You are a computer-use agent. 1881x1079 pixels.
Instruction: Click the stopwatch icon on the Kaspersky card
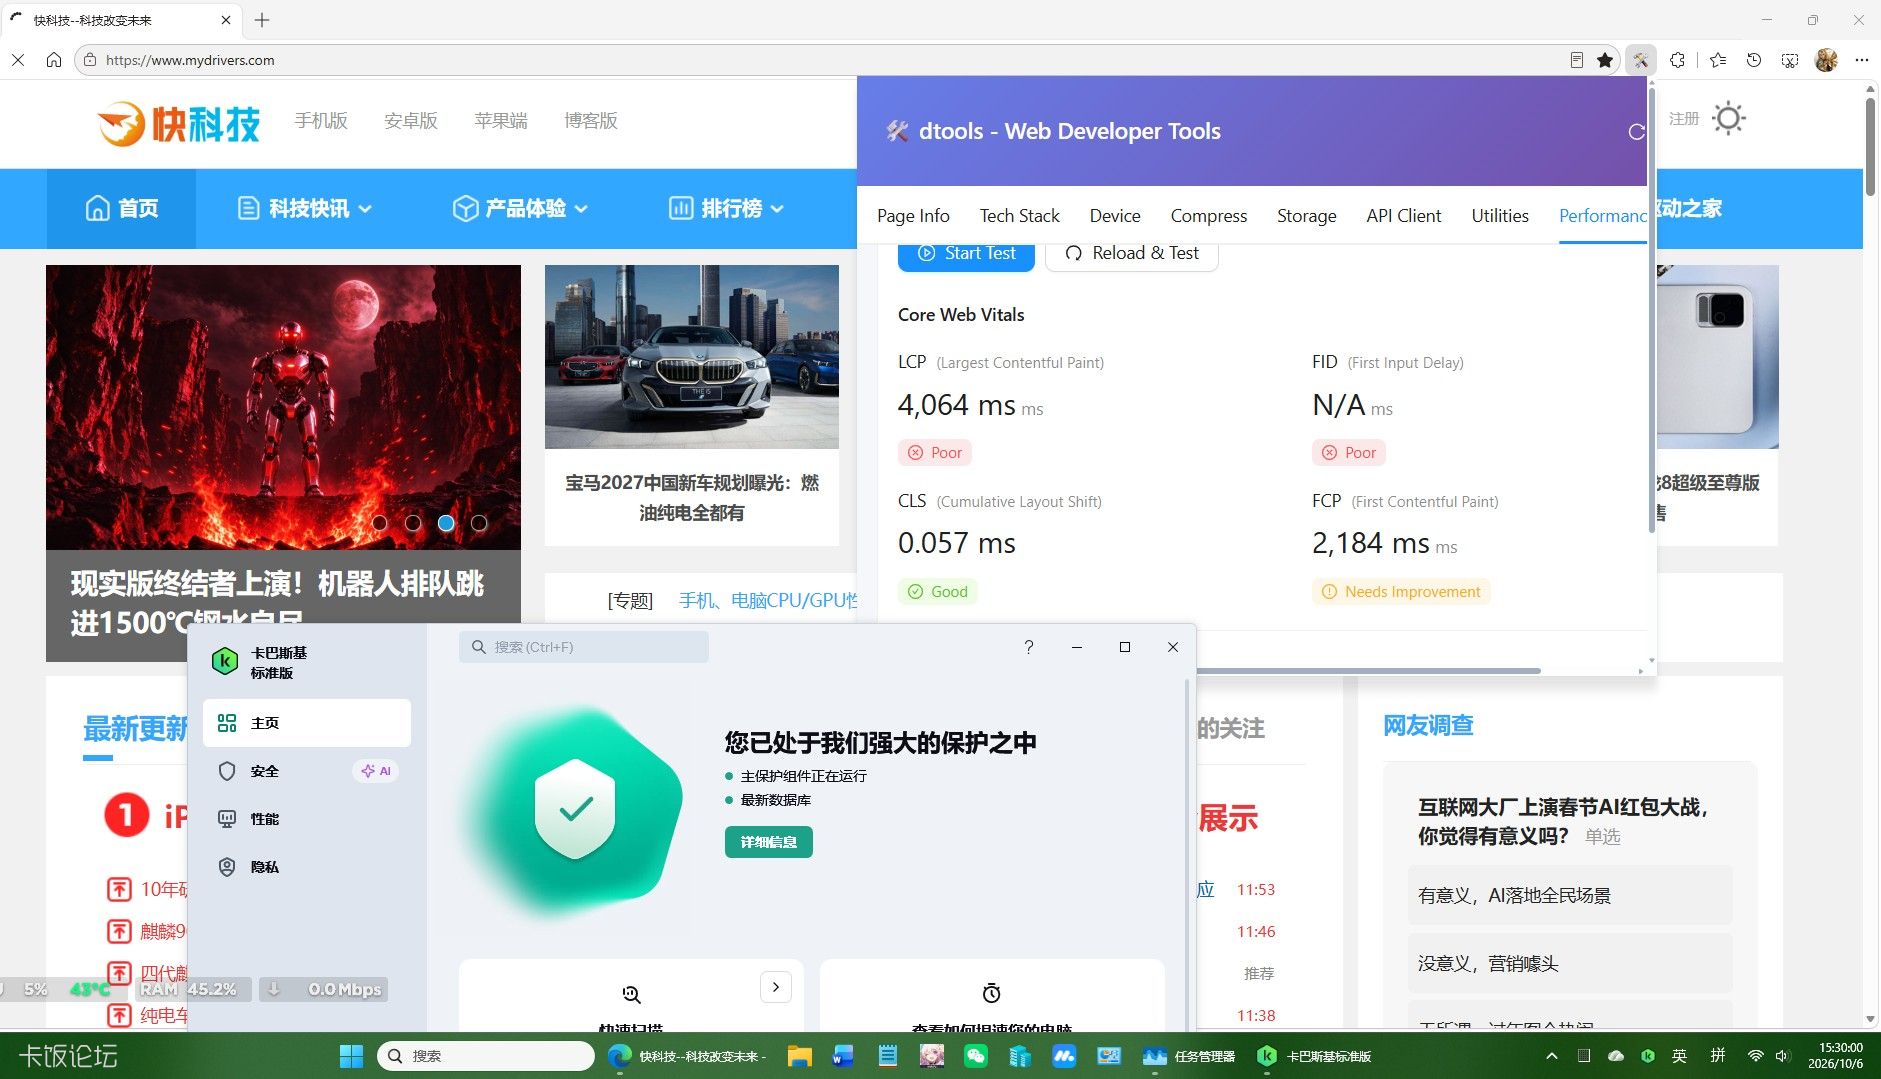click(991, 993)
